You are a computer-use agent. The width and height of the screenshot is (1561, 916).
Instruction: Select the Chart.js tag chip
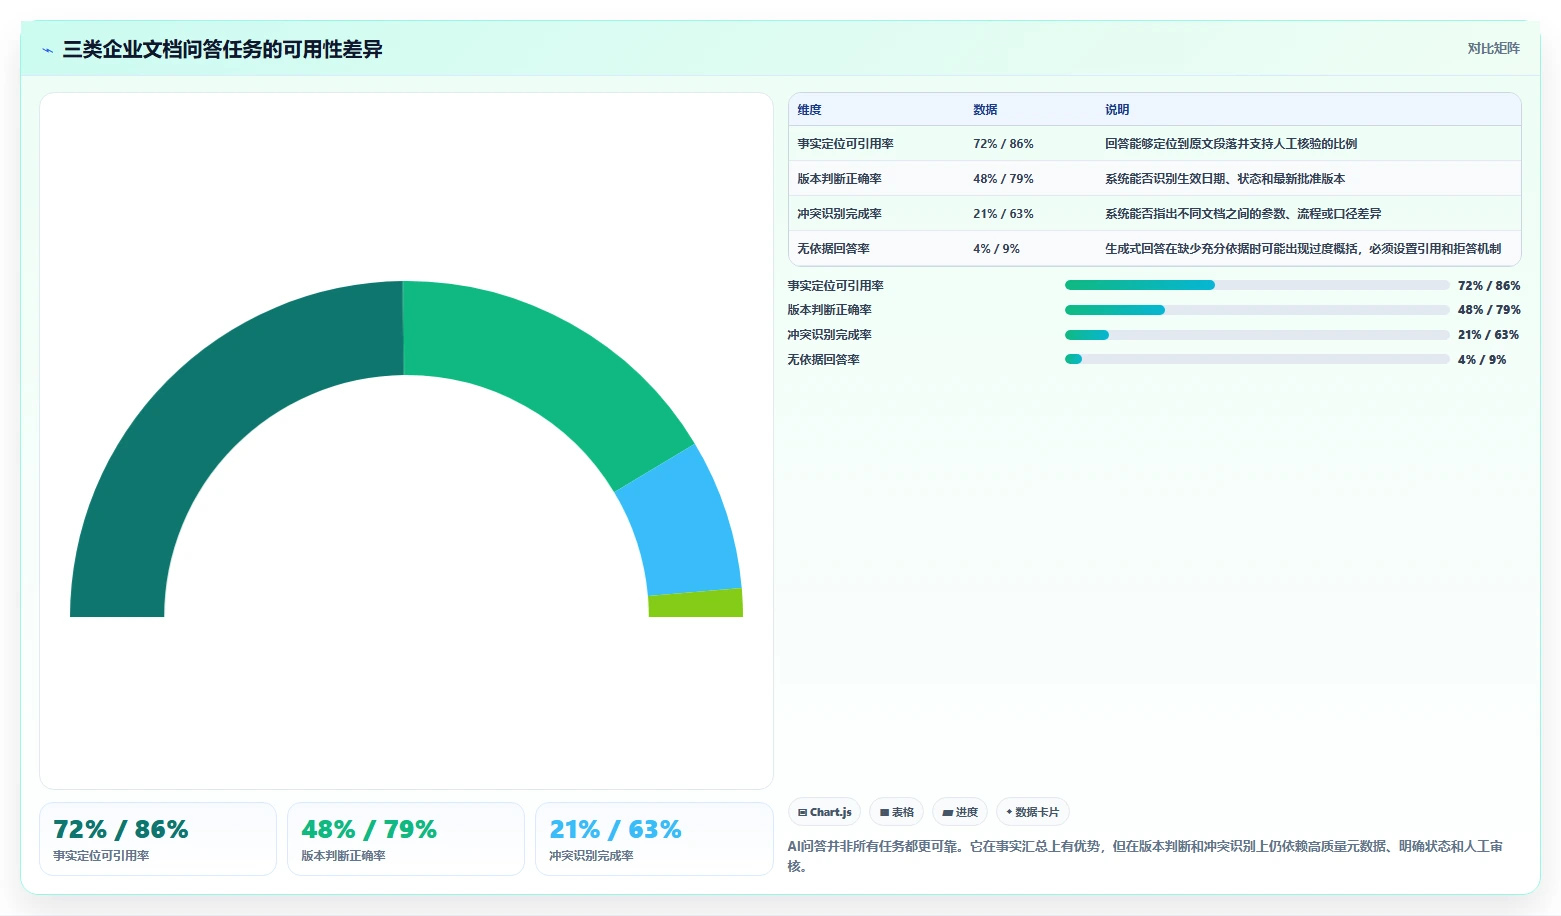[824, 812]
